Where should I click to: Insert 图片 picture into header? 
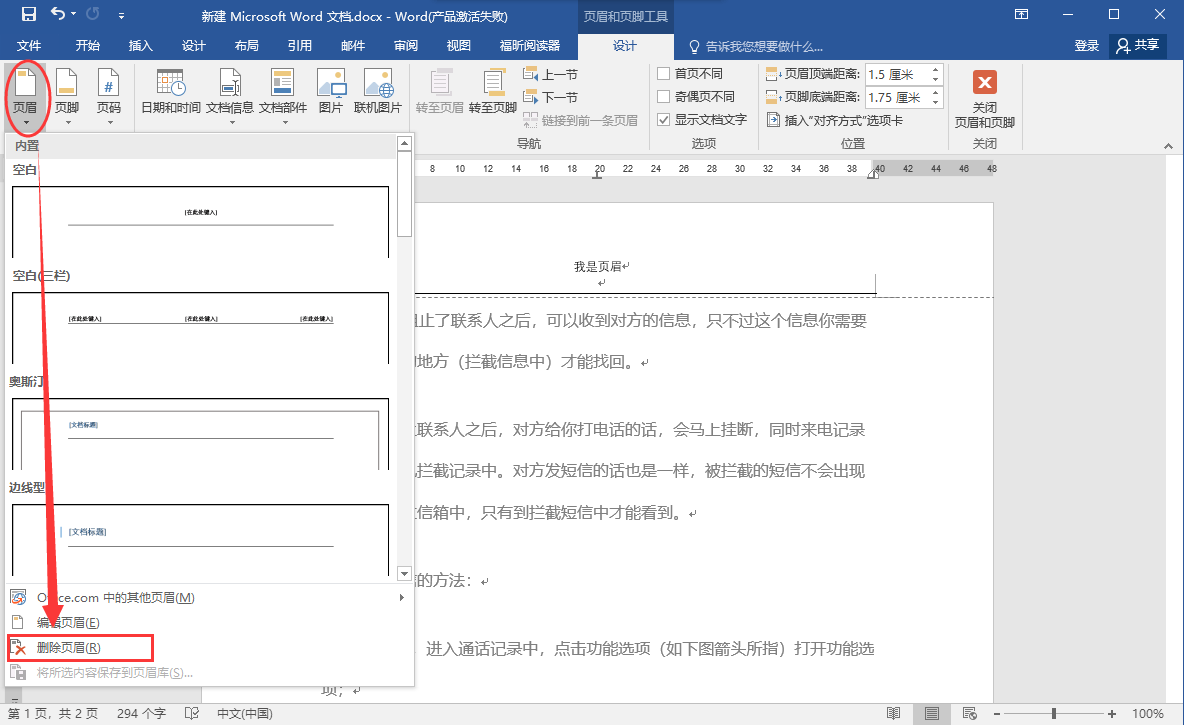tap(331, 91)
